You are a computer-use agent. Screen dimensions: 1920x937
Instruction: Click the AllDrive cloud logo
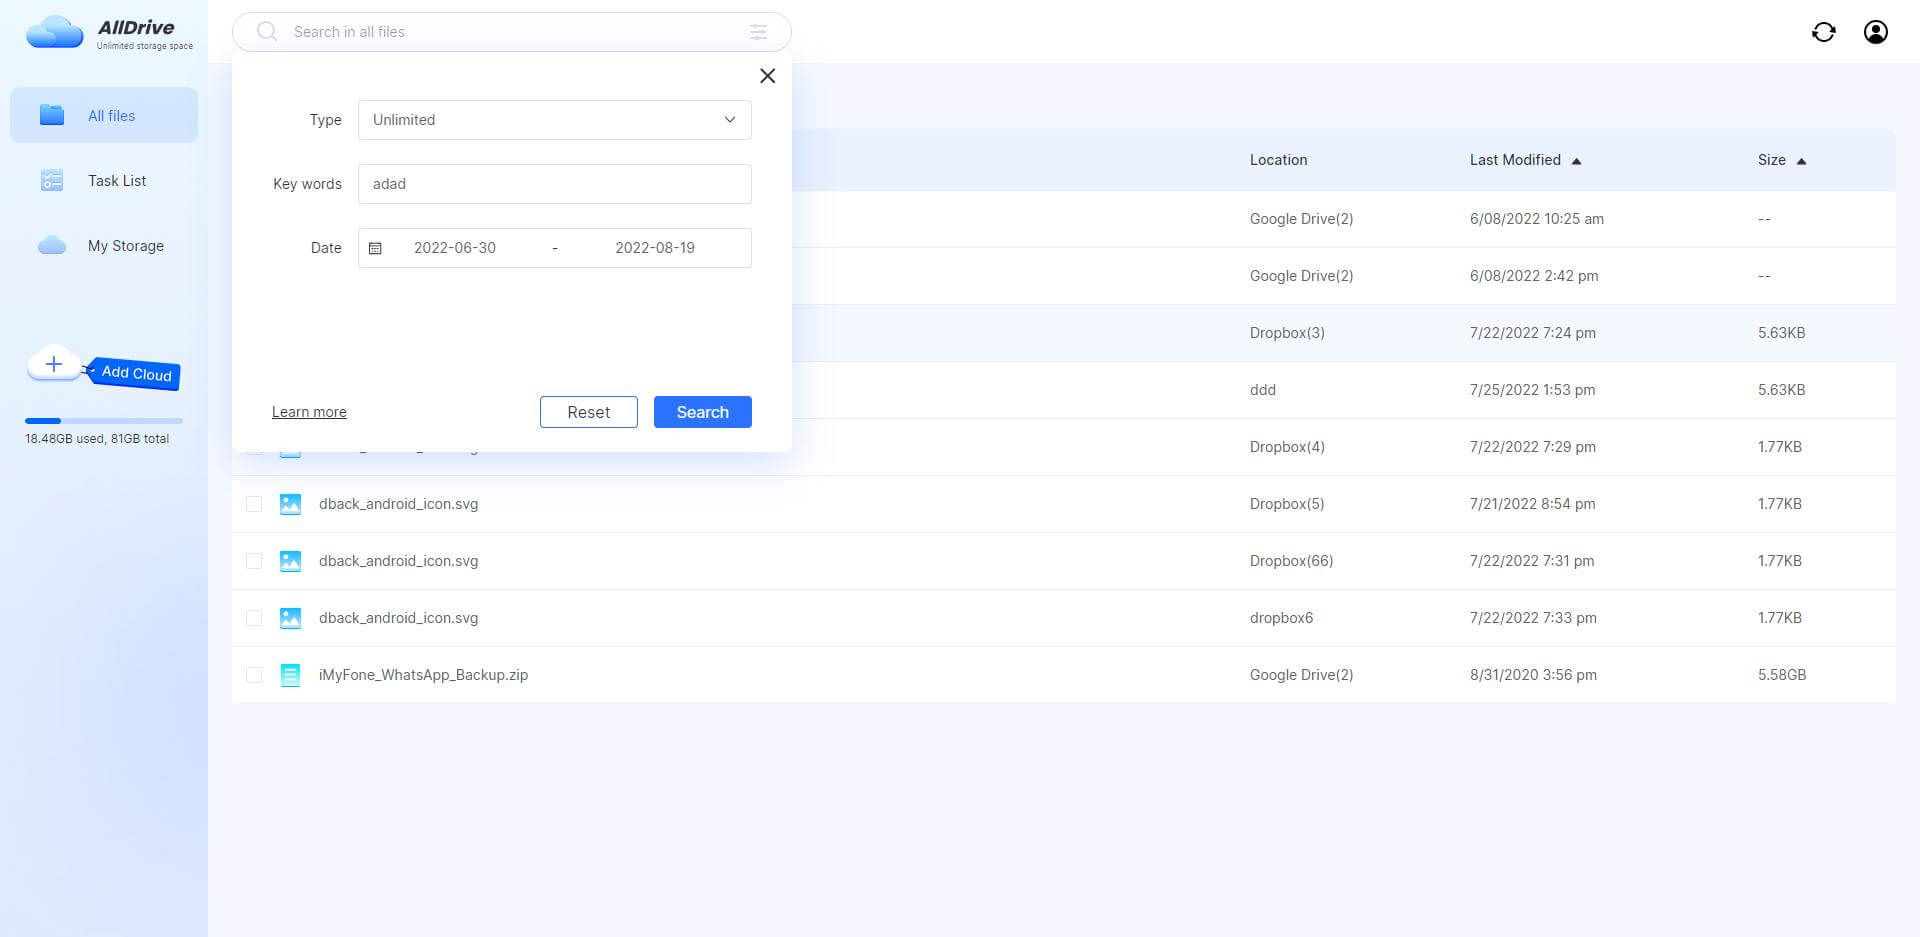point(55,32)
